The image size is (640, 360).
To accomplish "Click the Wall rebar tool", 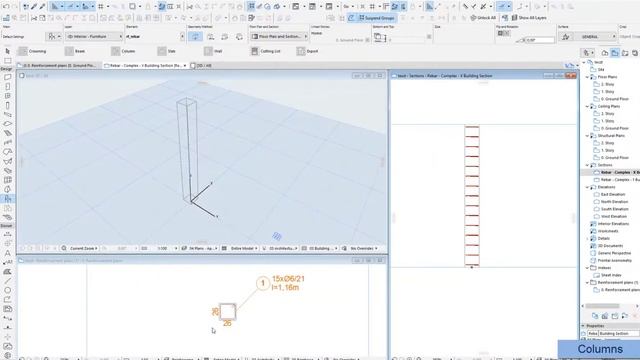I will click(x=213, y=51).
